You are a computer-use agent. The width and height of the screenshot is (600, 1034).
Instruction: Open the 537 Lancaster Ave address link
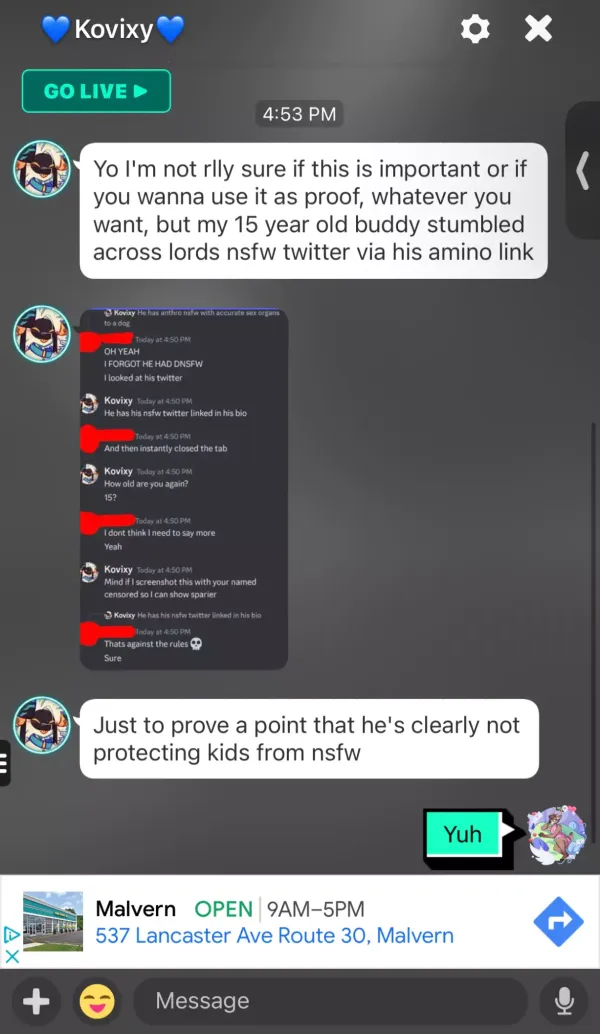coord(274,935)
